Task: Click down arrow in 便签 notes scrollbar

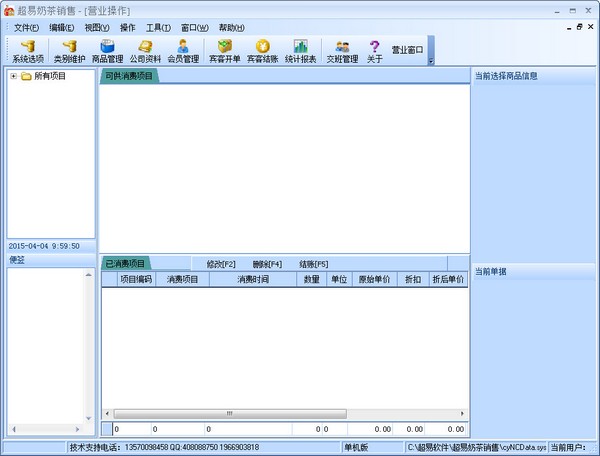Action: pos(88,418)
